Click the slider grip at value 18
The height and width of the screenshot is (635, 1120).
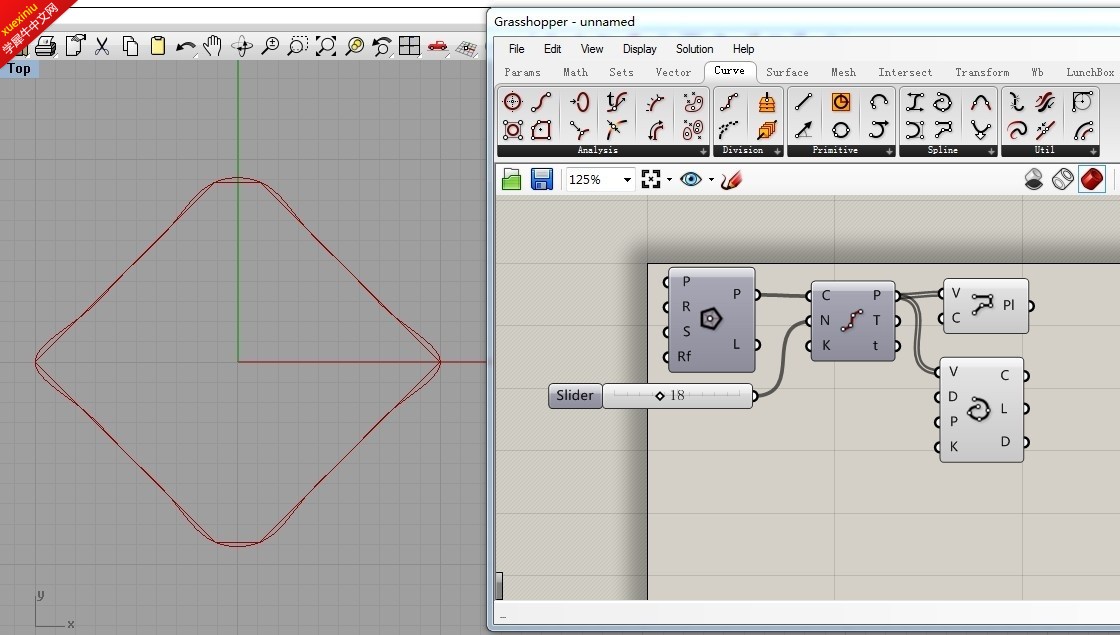660,396
